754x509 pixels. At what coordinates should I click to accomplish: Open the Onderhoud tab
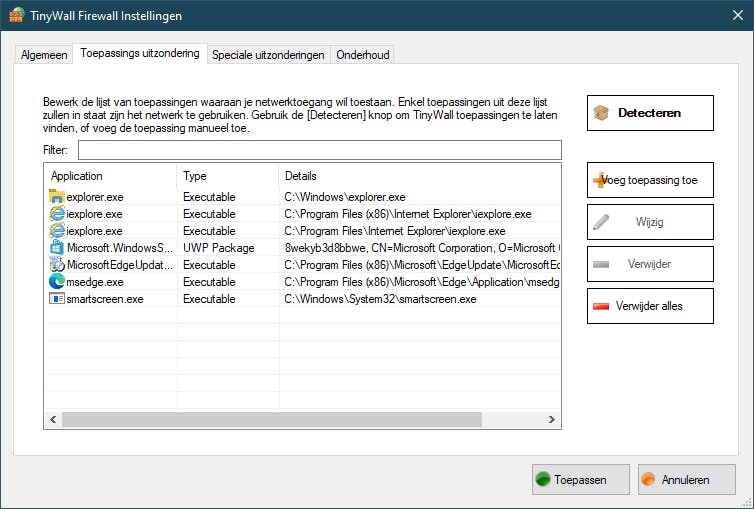click(362, 55)
